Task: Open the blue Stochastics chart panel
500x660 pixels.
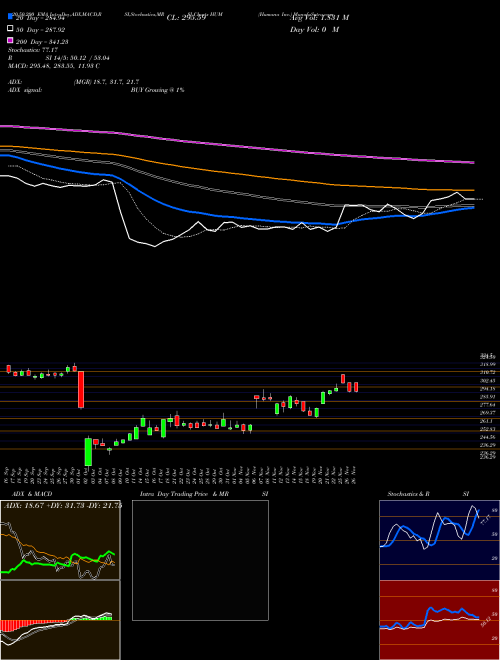Action: point(439,540)
